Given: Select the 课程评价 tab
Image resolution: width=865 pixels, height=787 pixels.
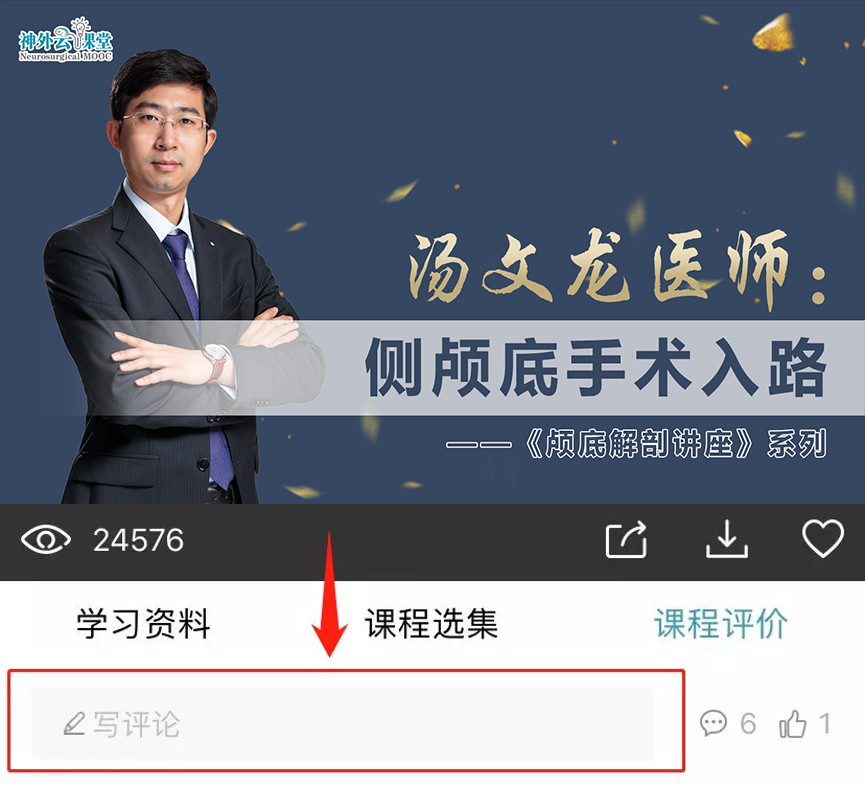Looking at the screenshot, I should [x=720, y=624].
